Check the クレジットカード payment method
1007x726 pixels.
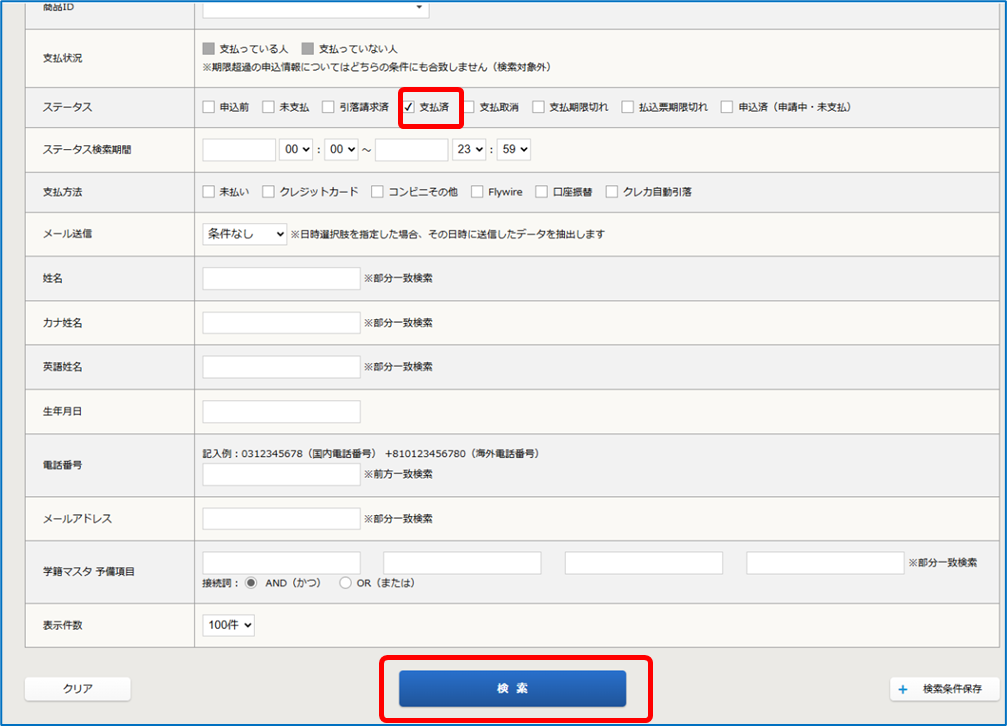[269, 191]
